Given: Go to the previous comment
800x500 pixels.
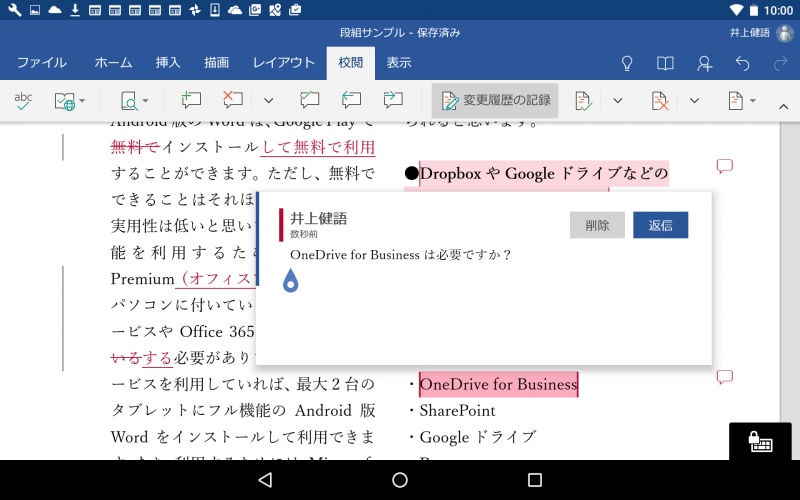Looking at the screenshot, I should tap(351, 100).
